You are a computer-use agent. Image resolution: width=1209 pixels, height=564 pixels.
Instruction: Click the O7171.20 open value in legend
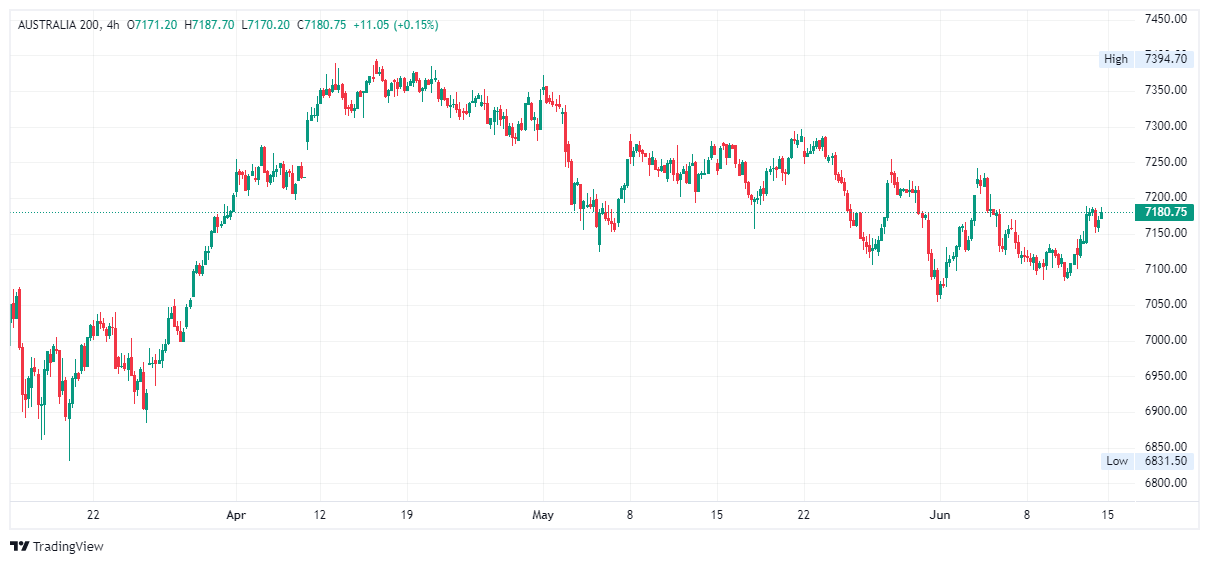click(x=152, y=24)
